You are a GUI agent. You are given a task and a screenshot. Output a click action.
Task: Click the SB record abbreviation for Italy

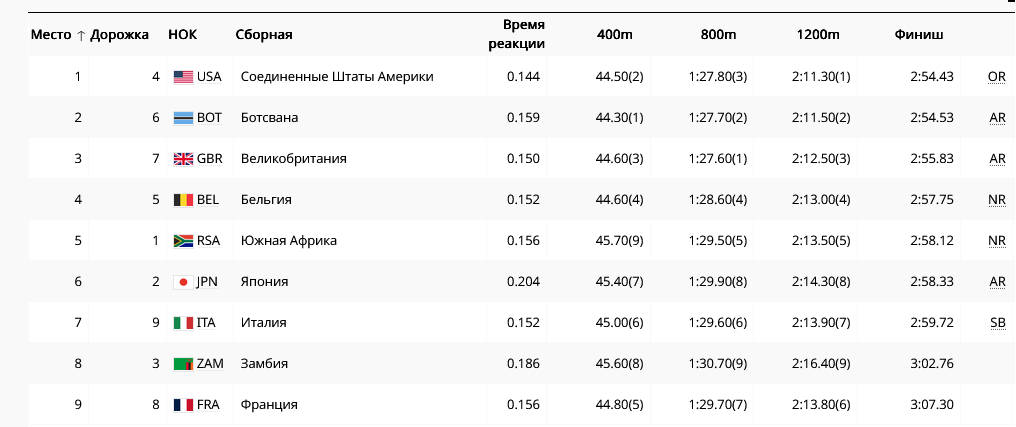tap(996, 323)
